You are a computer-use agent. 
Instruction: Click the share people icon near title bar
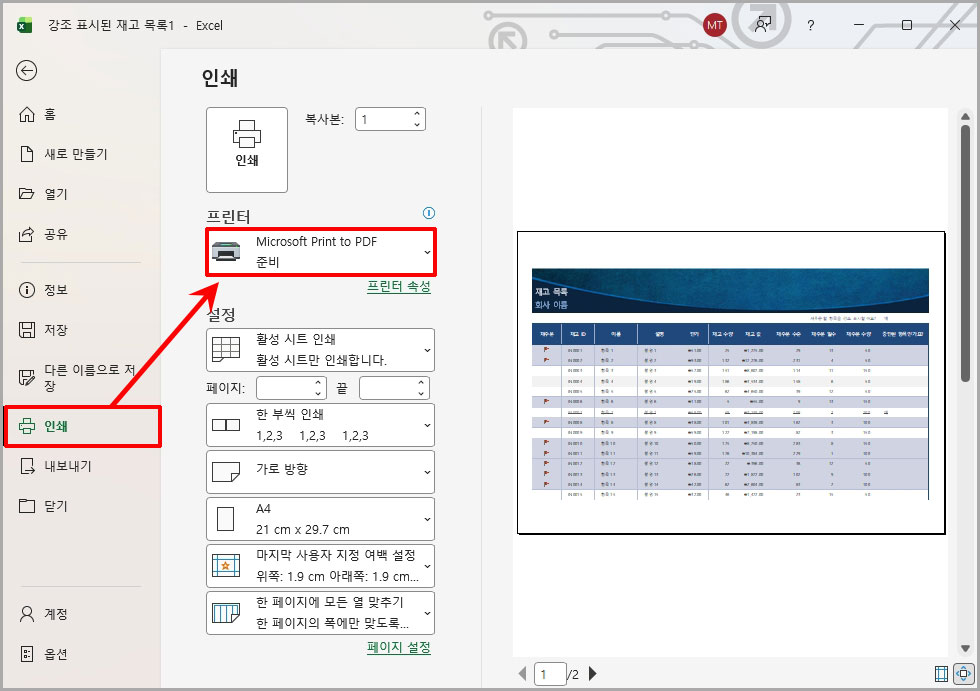pos(762,25)
